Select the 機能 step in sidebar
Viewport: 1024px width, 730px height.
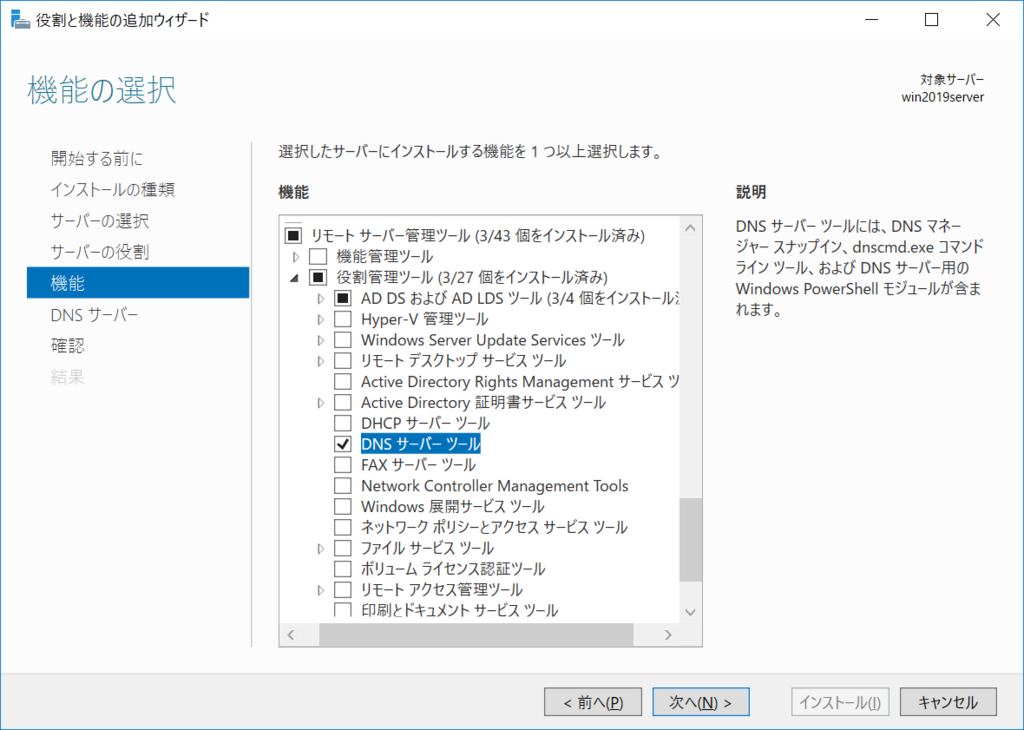(138, 283)
